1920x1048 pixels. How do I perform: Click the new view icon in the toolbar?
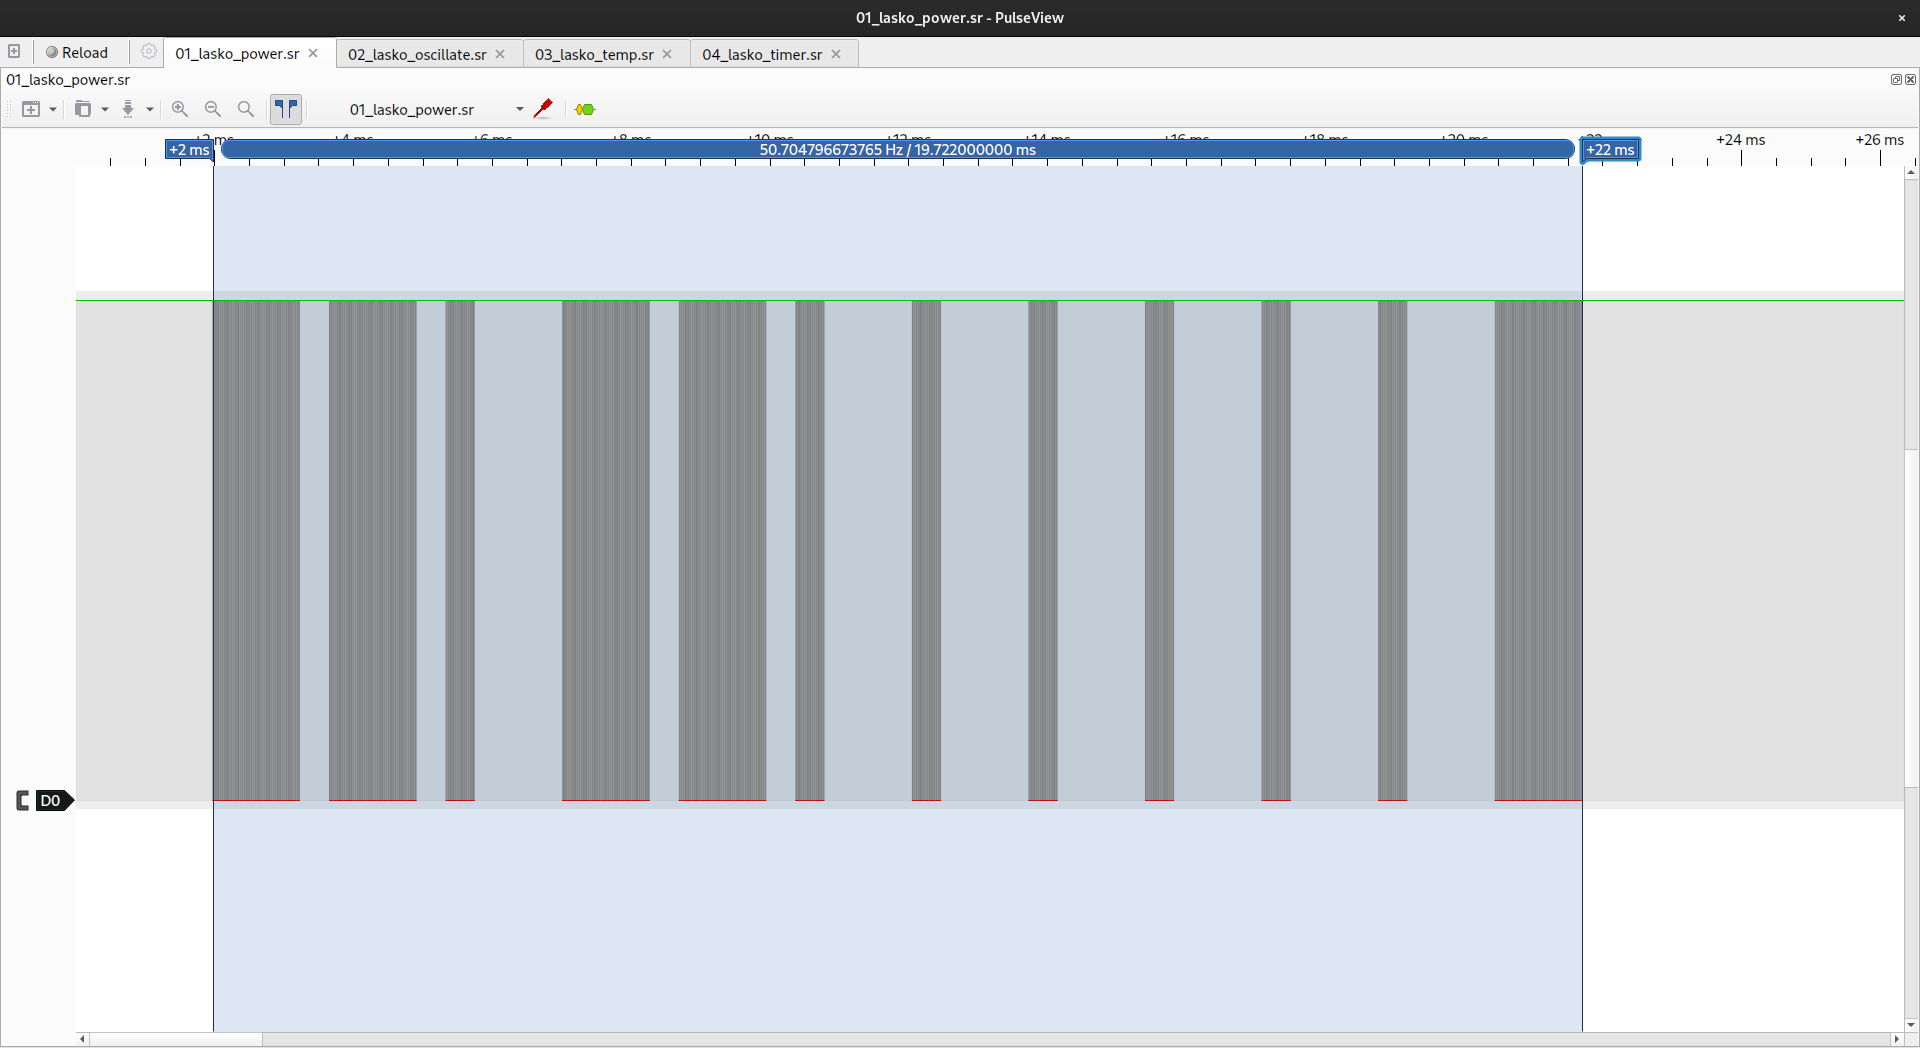[x=31, y=109]
